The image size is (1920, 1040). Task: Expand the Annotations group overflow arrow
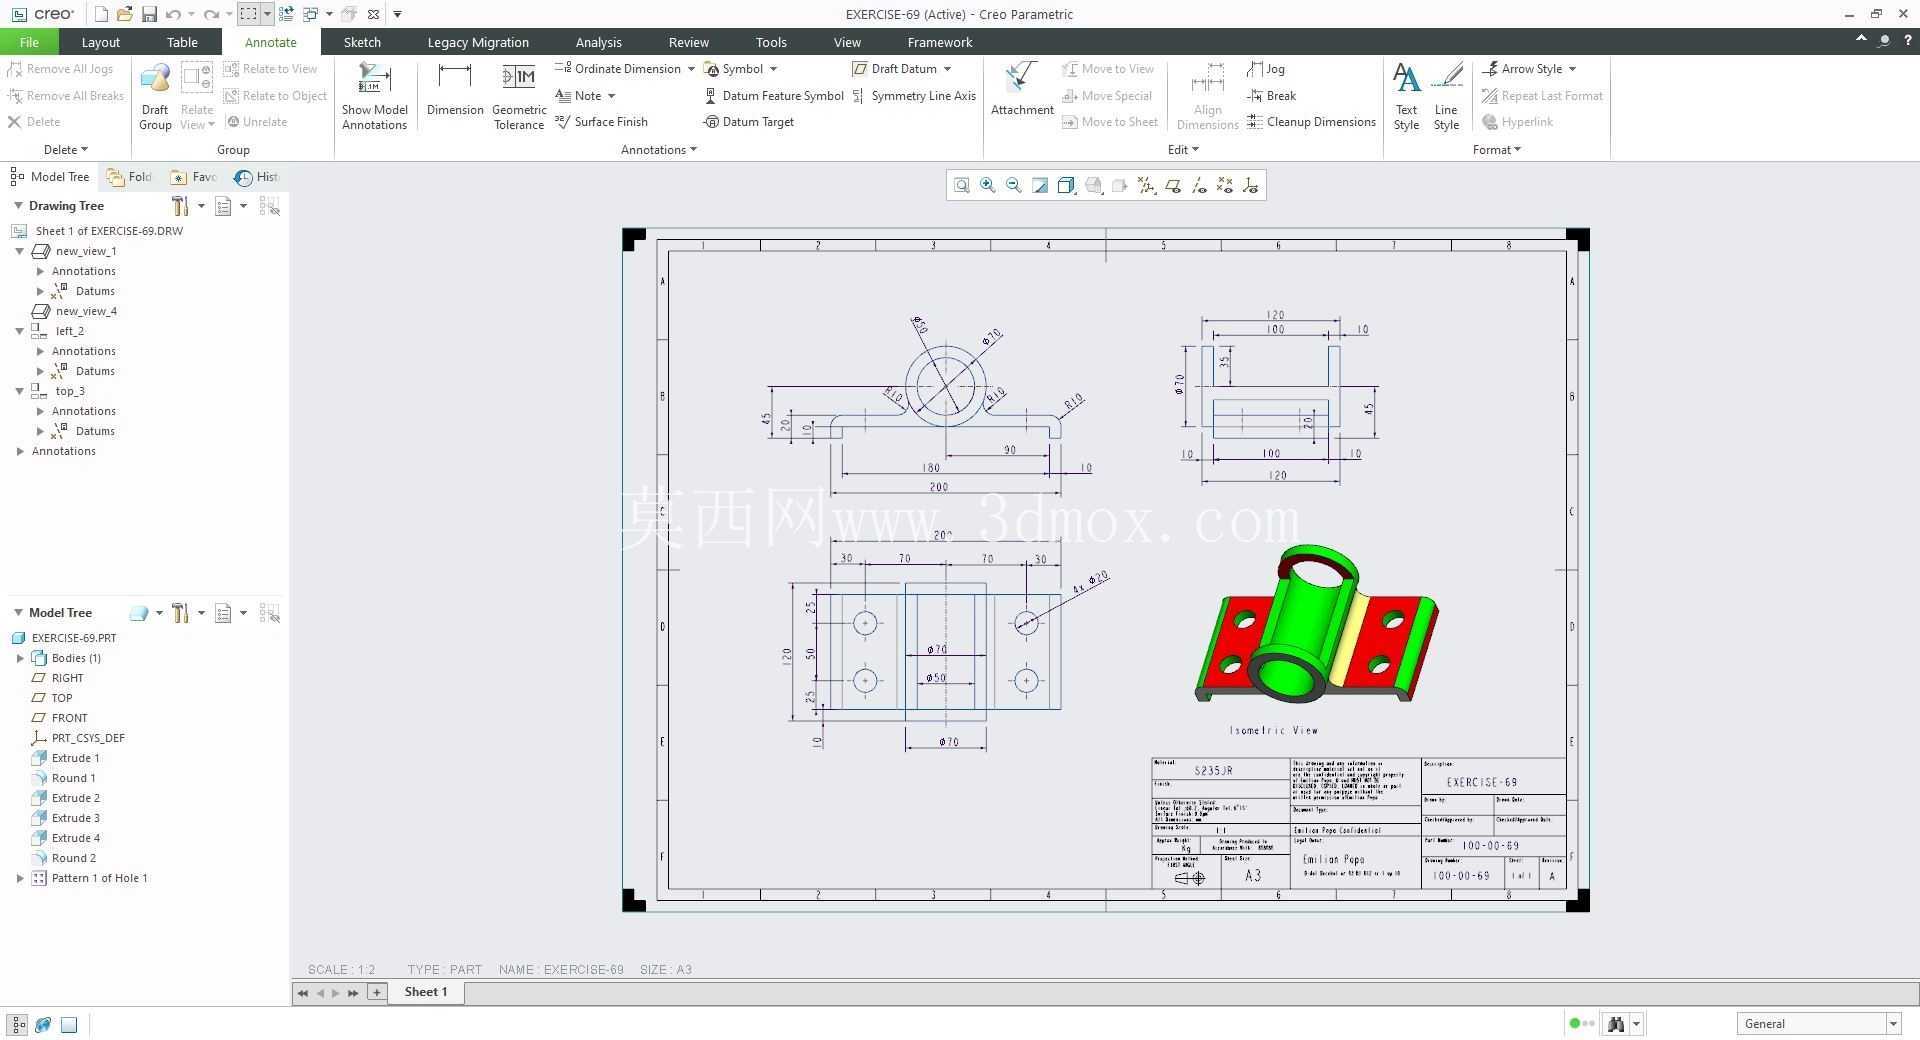(693, 150)
